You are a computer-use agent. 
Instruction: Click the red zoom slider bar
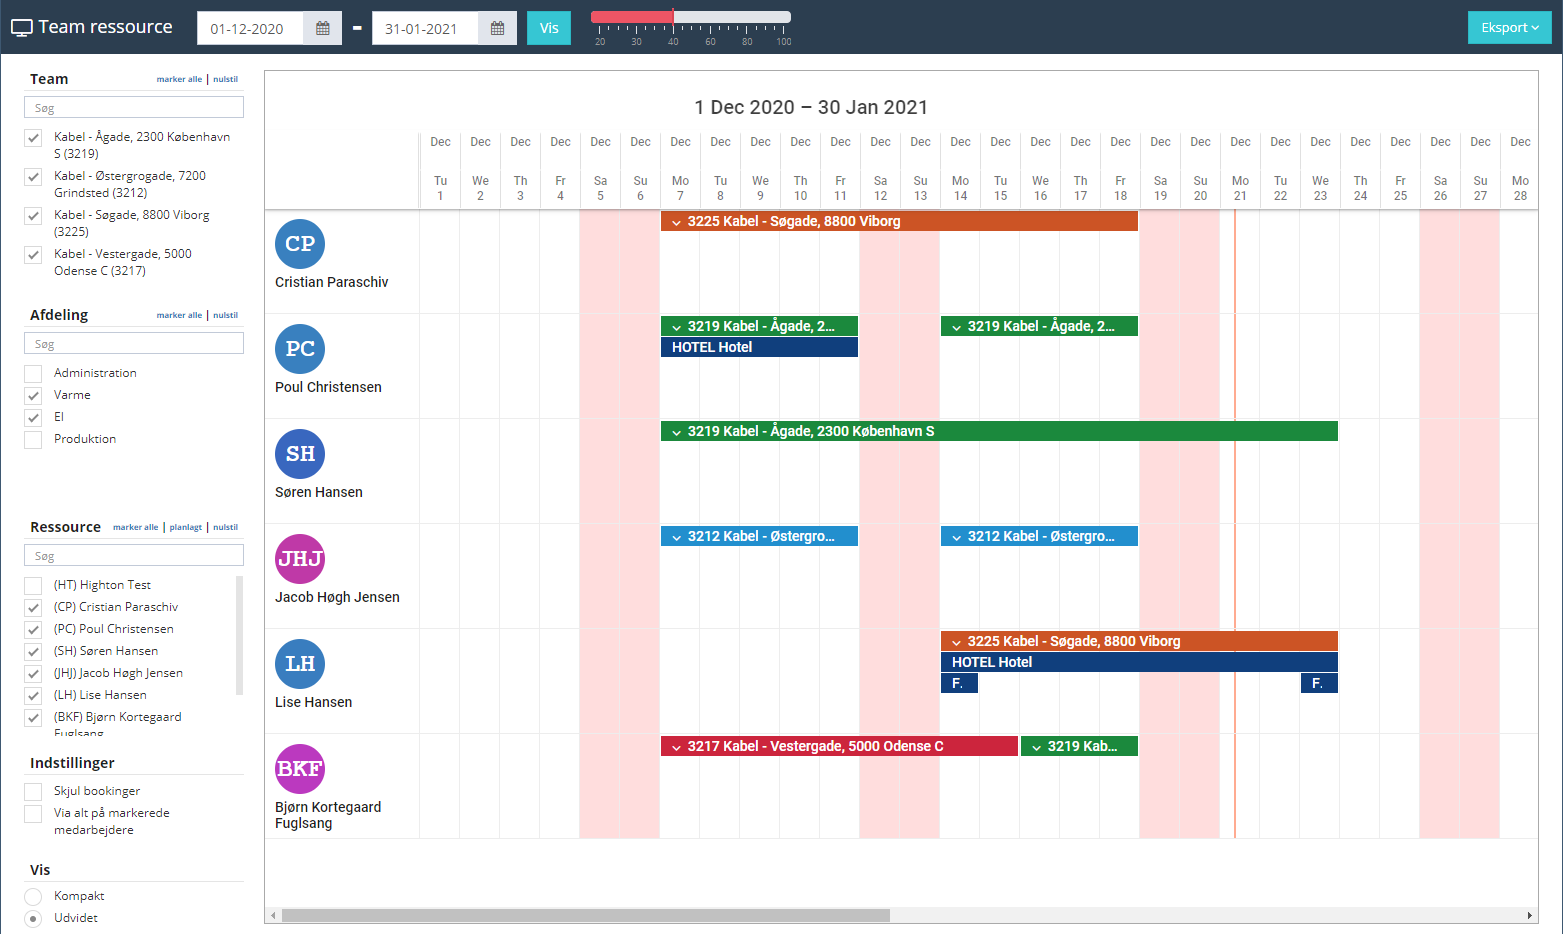tap(632, 17)
